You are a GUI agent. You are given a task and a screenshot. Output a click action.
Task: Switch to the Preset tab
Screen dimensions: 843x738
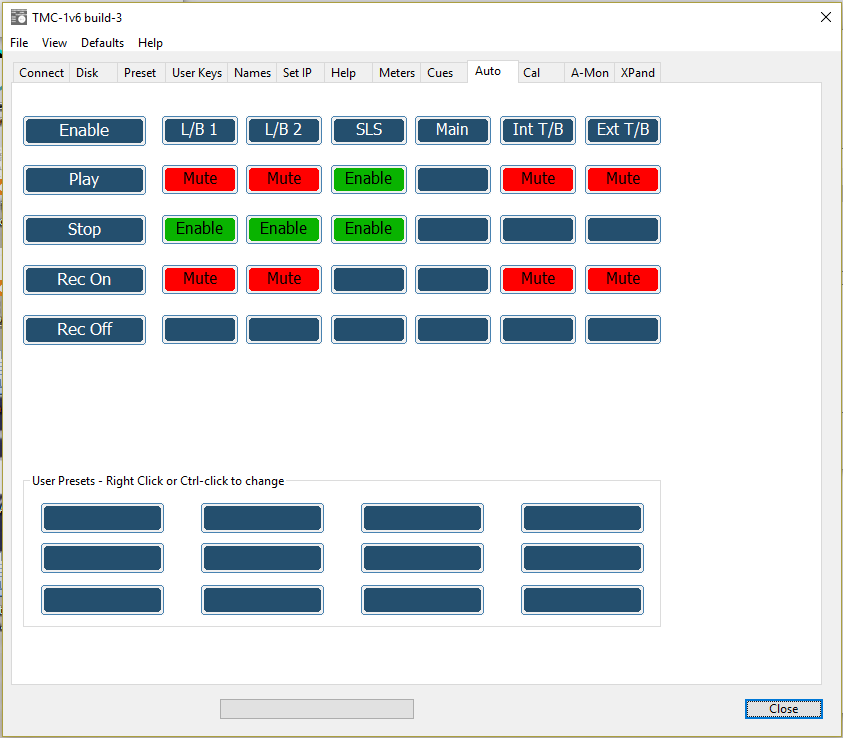click(140, 73)
